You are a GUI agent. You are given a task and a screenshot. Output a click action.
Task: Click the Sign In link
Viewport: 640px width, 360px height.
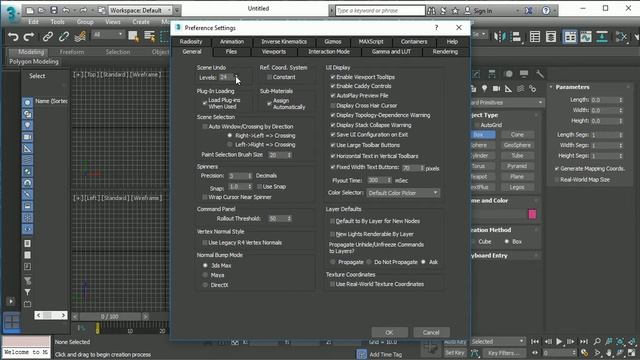482,11
